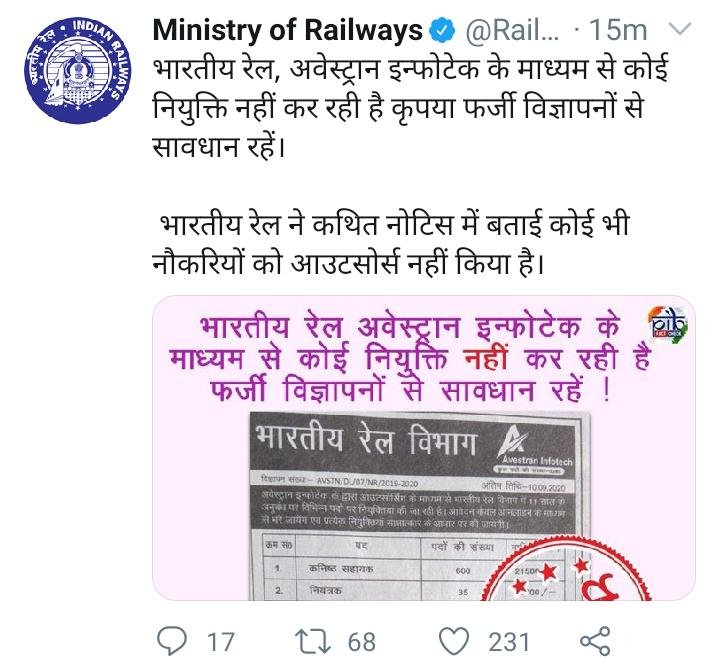This screenshot has width=720, height=666.
Task: Click the PIB Fact Check logo in image
Action: click(x=669, y=322)
